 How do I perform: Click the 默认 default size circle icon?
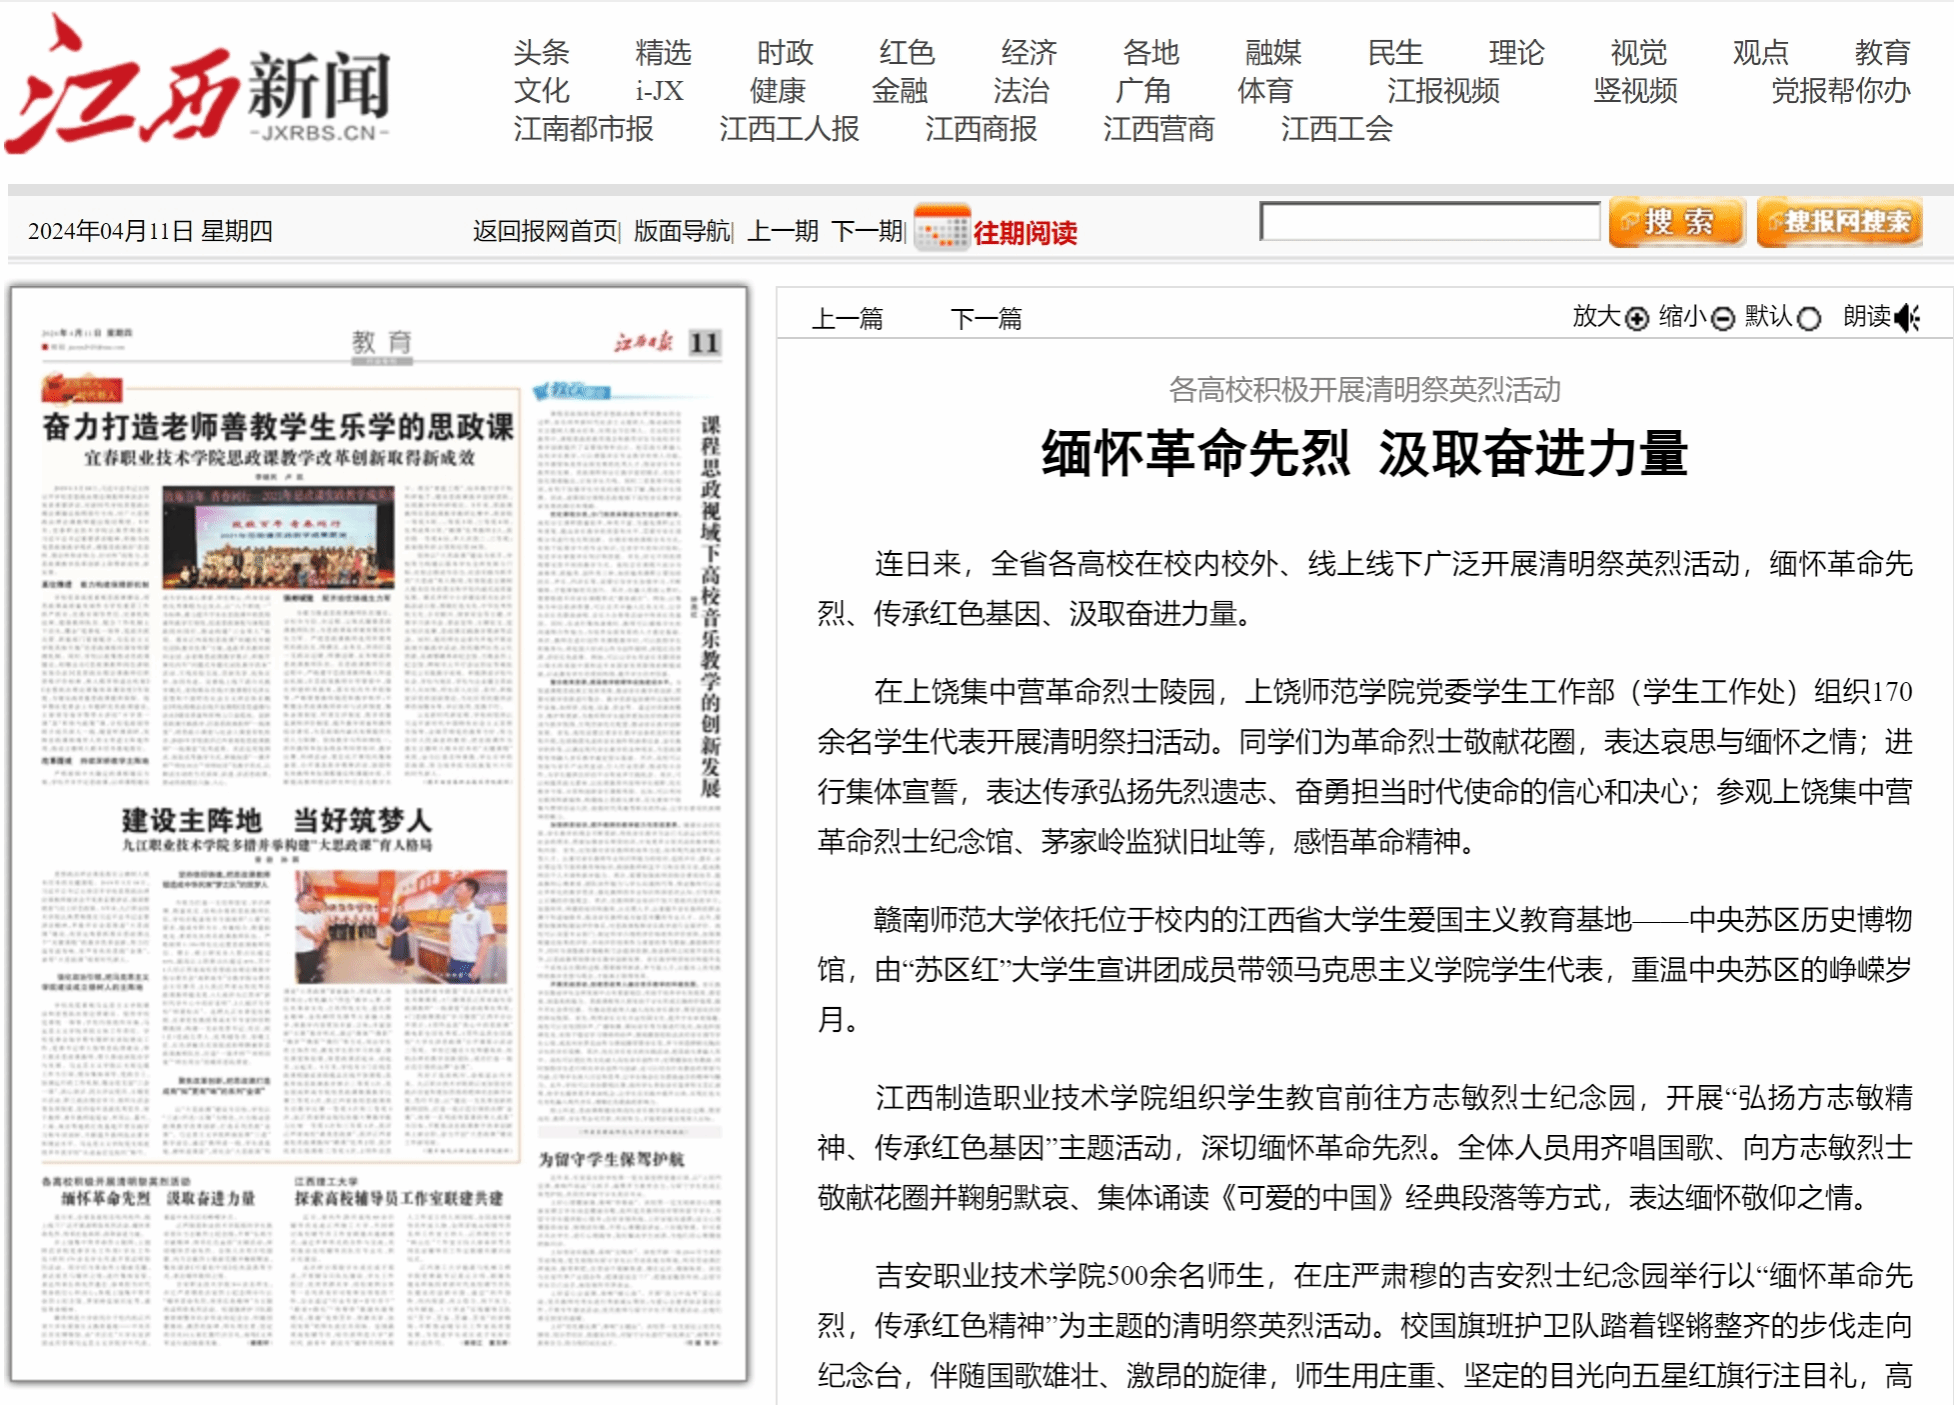(x=1808, y=319)
